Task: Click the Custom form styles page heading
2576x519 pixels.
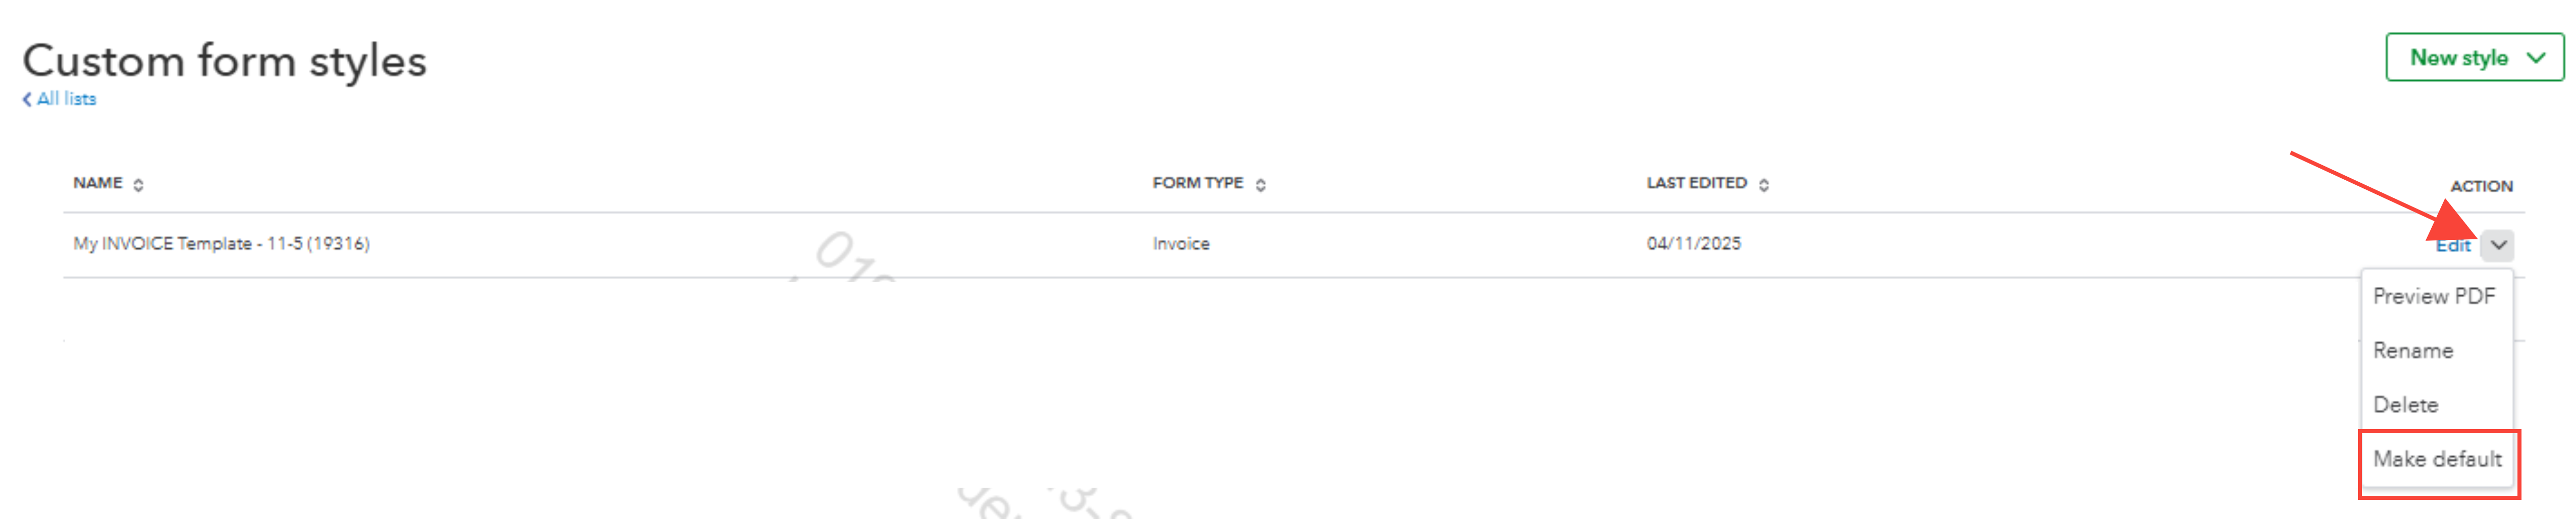Action: [x=224, y=61]
